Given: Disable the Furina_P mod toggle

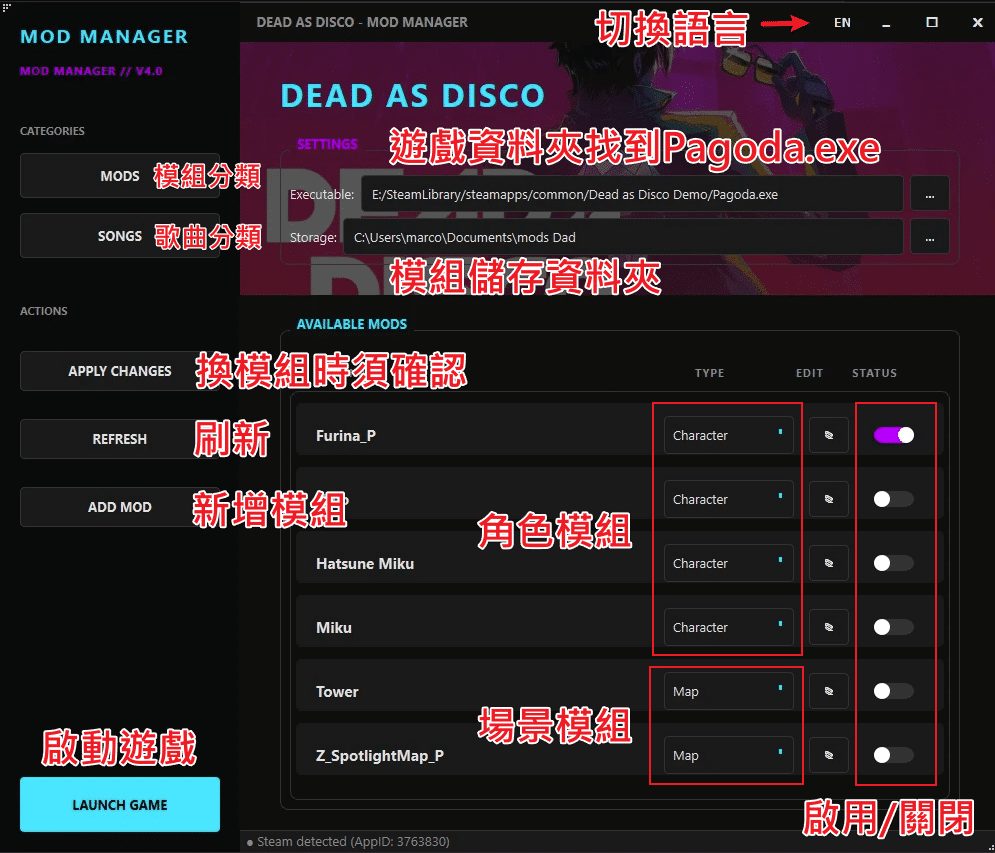Looking at the screenshot, I should point(893,435).
